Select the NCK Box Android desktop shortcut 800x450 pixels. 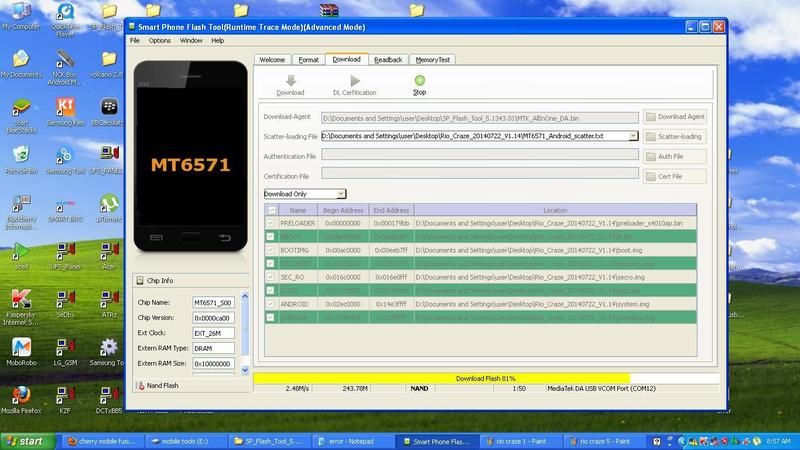(65, 68)
